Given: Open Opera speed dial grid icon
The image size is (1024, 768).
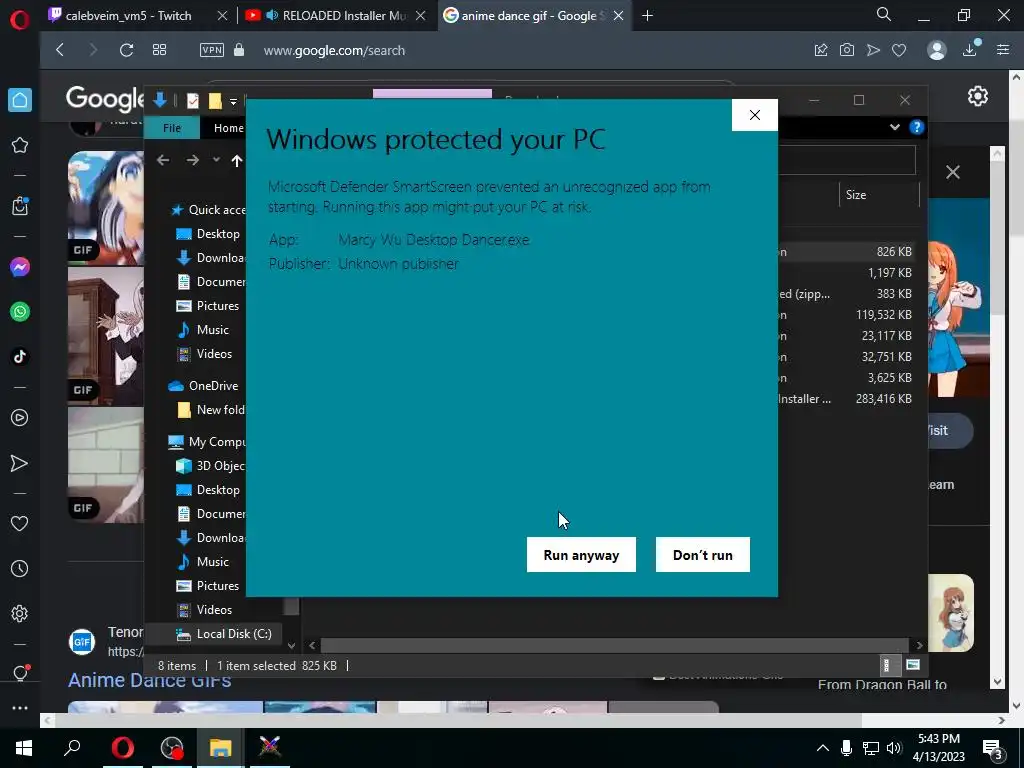Looking at the screenshot, I should 159,50.
